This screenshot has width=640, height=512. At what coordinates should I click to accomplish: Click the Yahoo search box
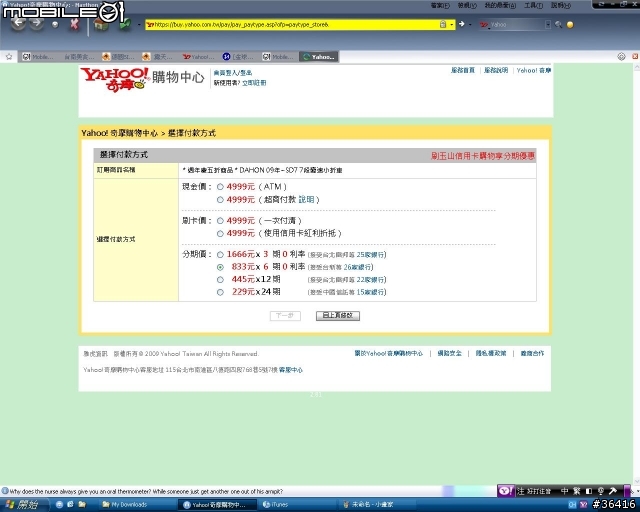tap(516, 25)
